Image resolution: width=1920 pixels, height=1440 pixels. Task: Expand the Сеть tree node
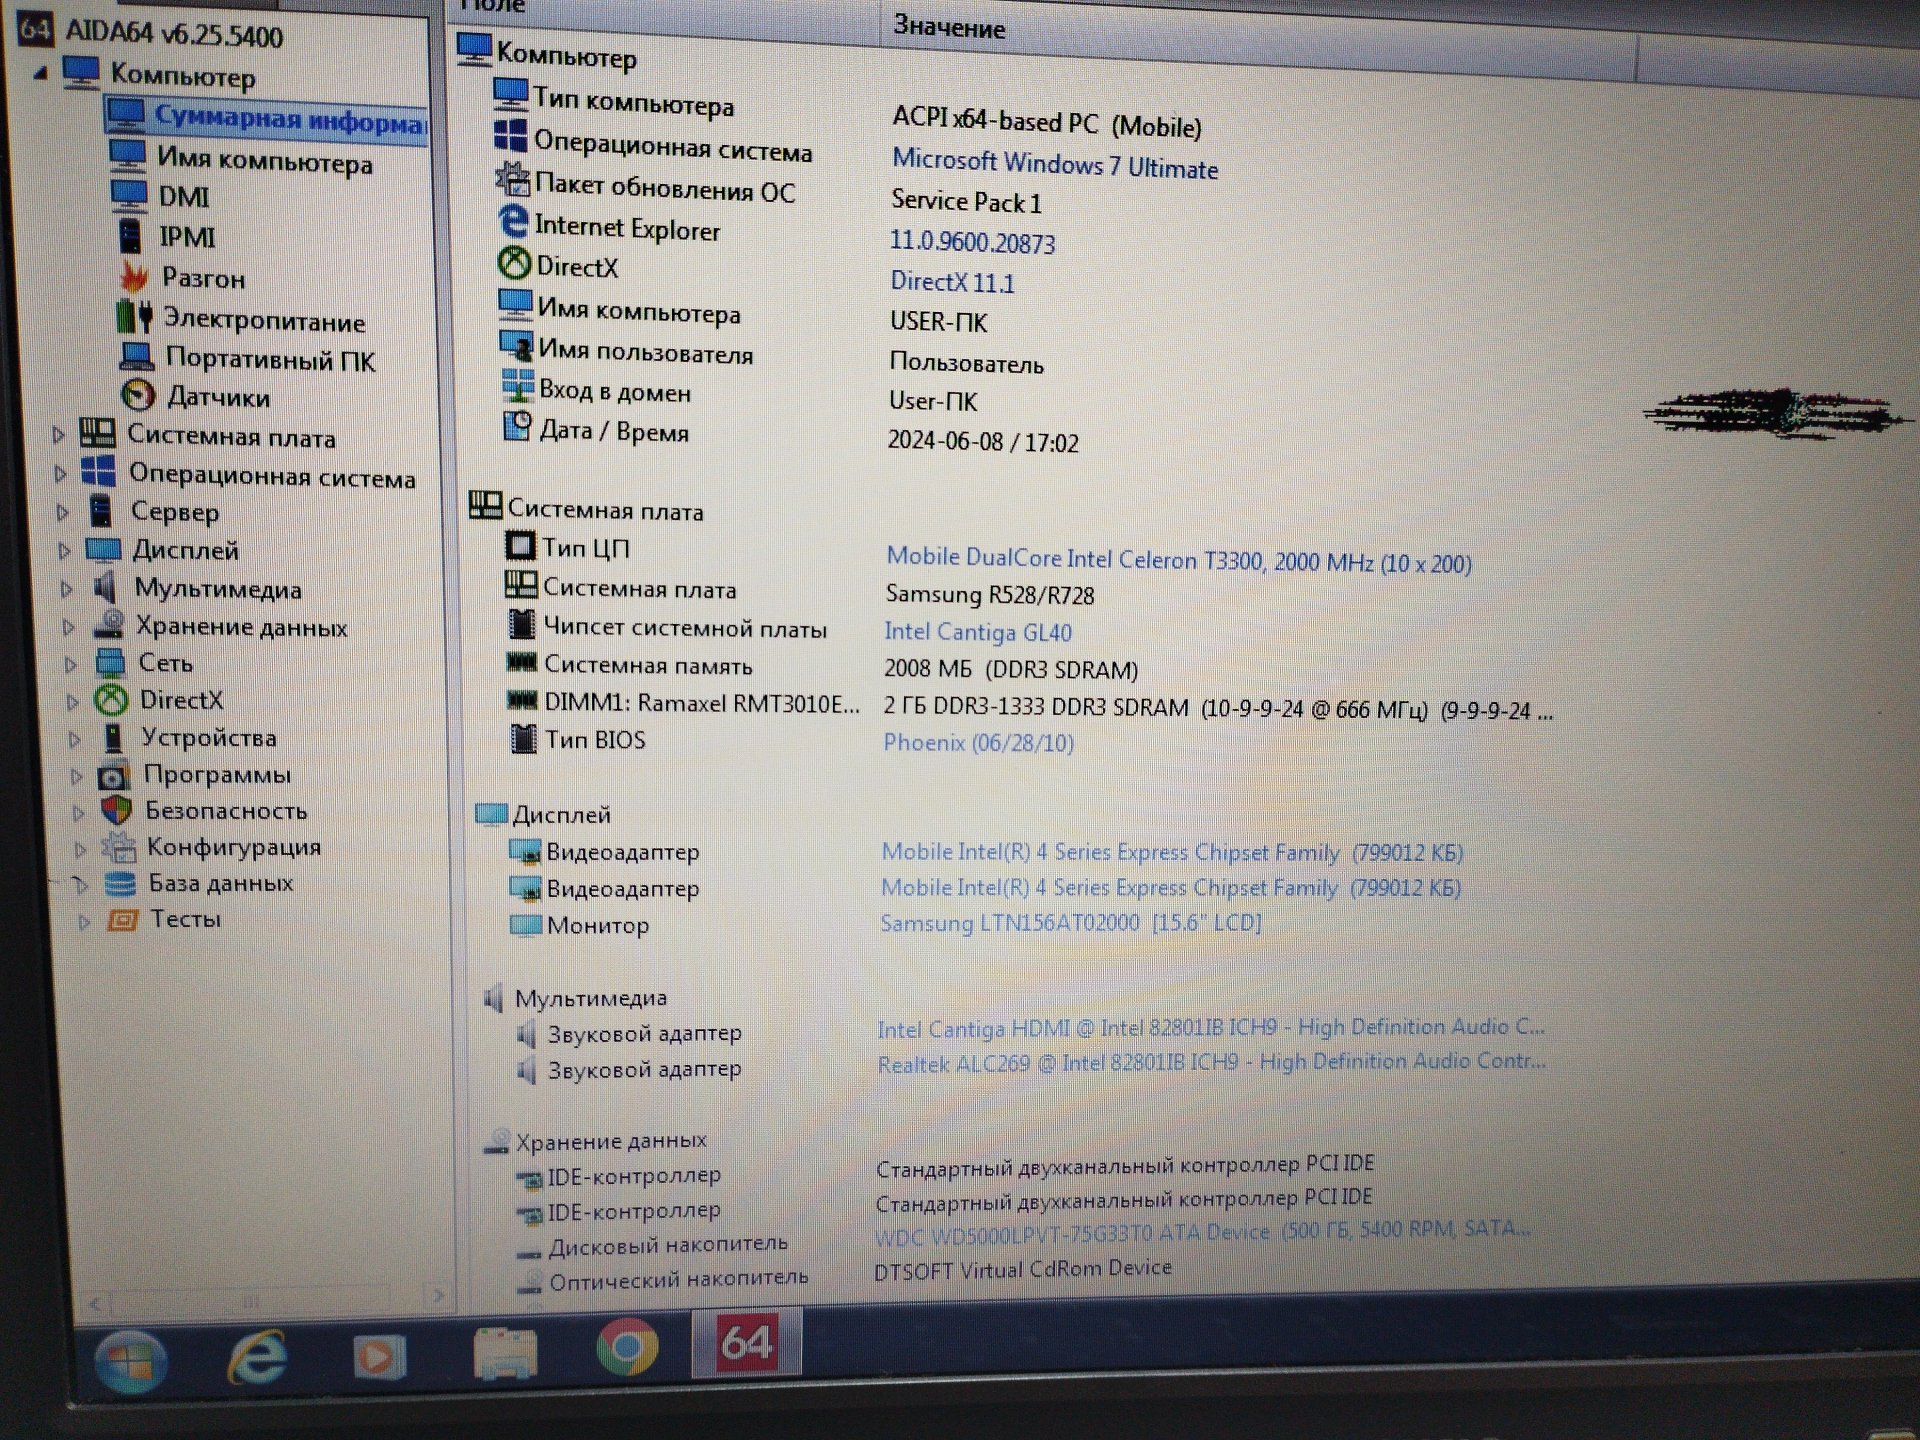click(x=70, y=664)
